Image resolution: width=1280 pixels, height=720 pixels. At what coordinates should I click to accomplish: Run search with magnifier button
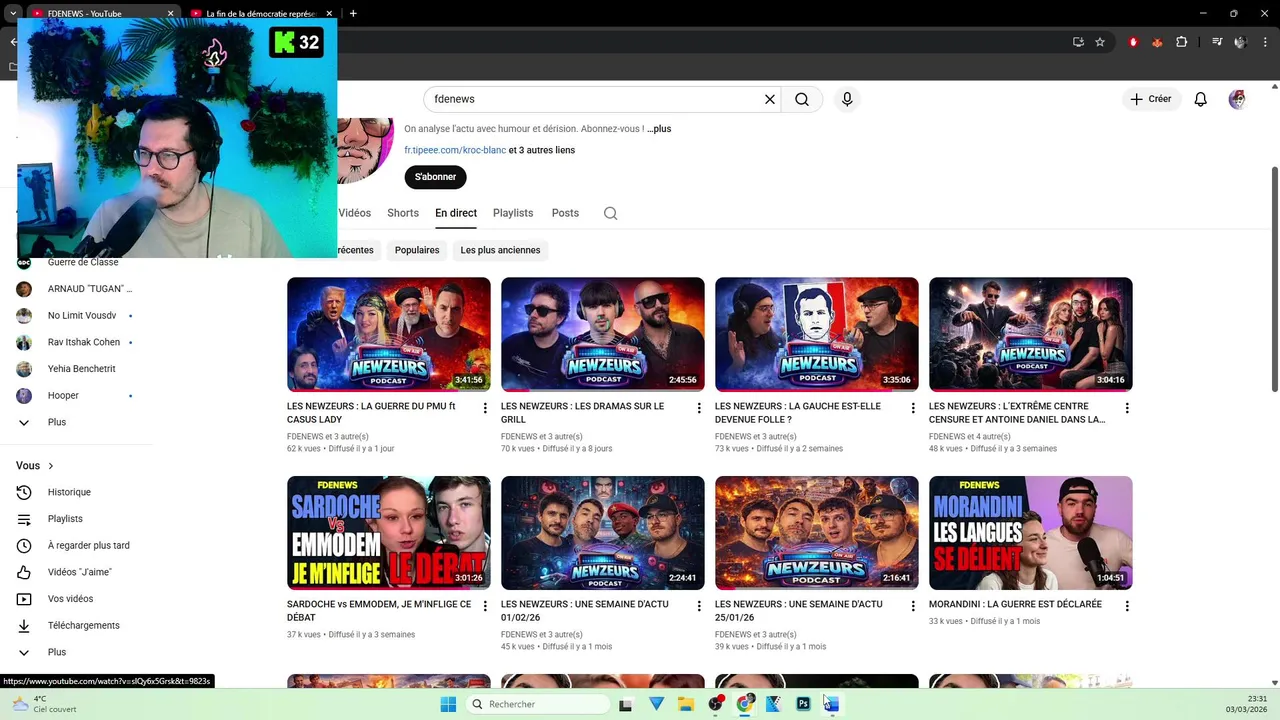(x=802, y=99)
